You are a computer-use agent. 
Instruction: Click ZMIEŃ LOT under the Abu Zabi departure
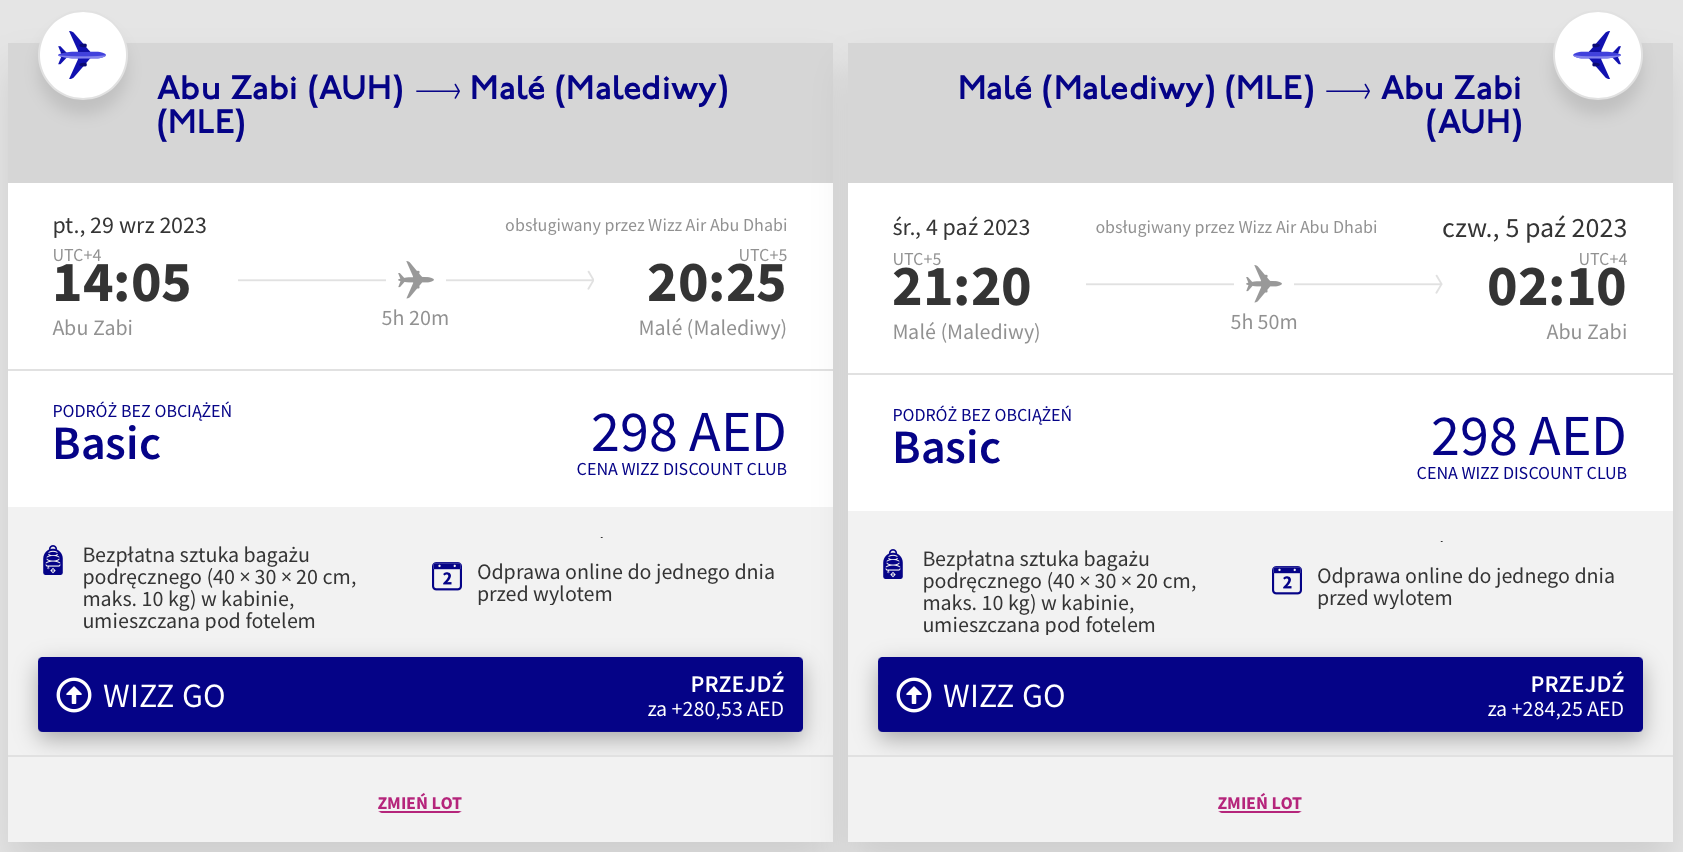pos(419,803)
